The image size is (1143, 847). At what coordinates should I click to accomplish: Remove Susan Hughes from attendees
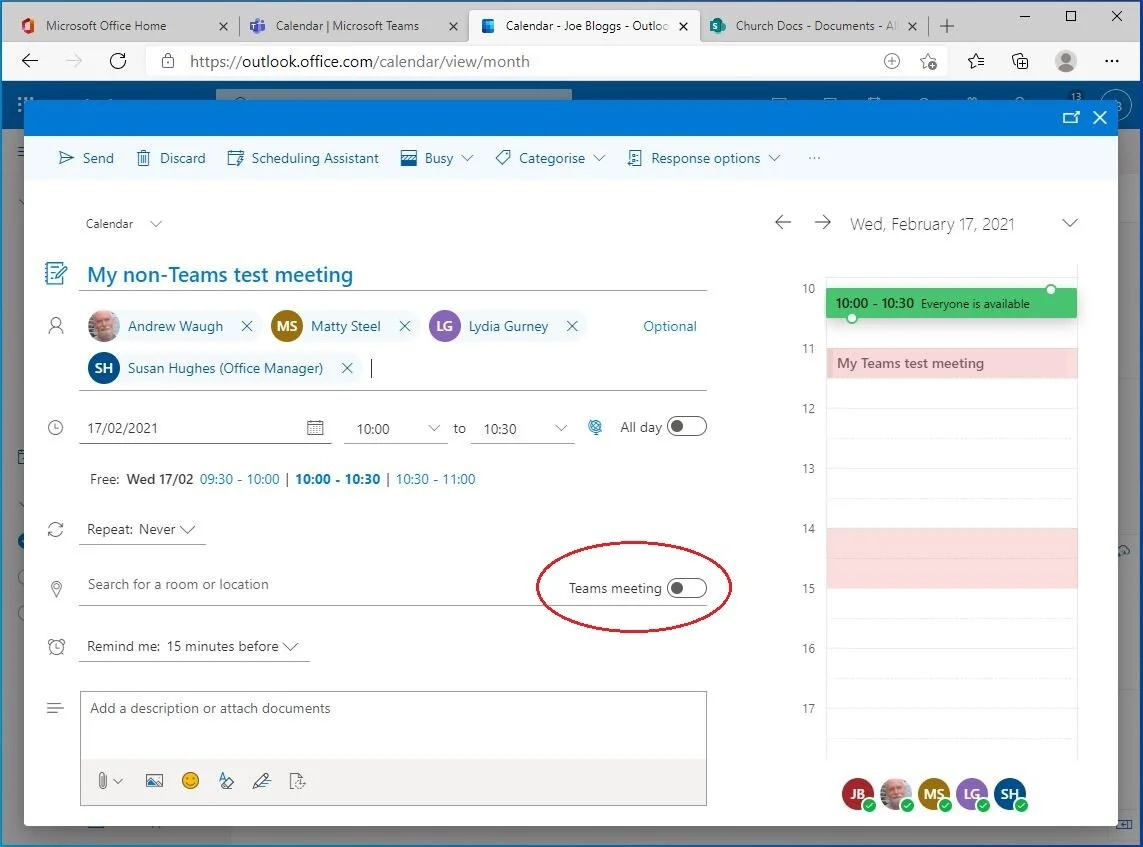pos(347,368)
